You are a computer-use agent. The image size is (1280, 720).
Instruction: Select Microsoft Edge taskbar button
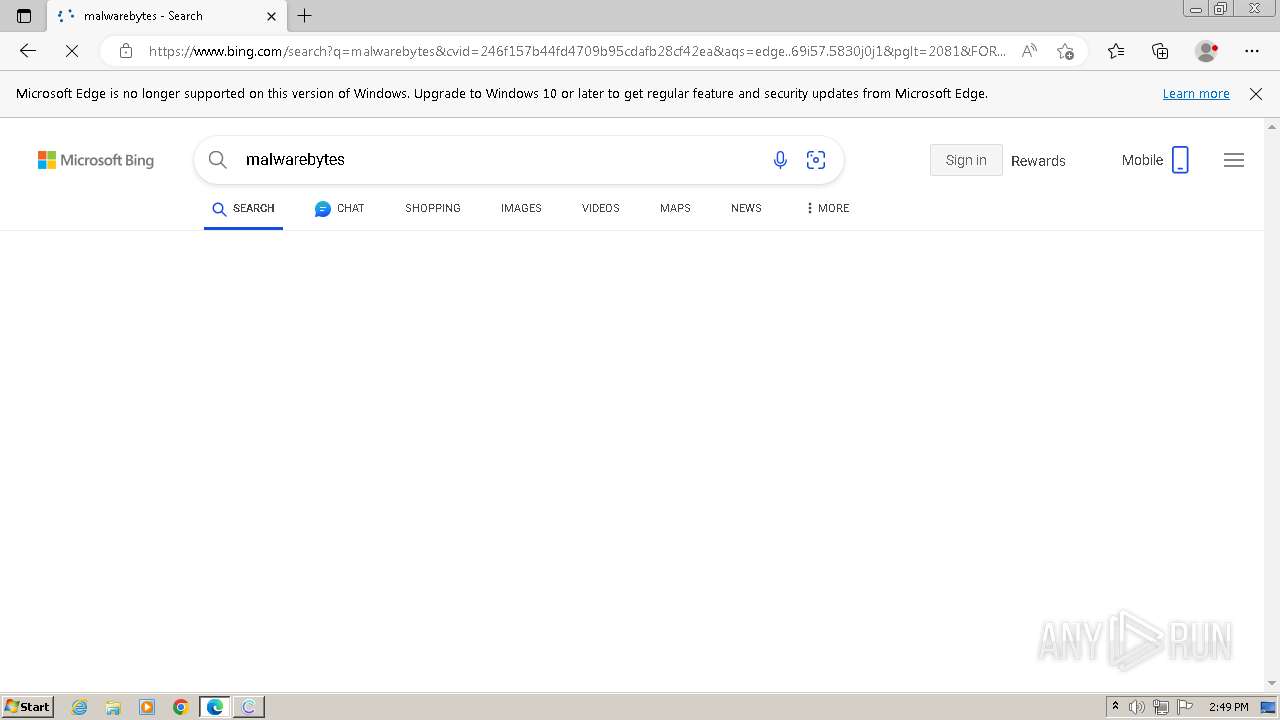point(215,707)
